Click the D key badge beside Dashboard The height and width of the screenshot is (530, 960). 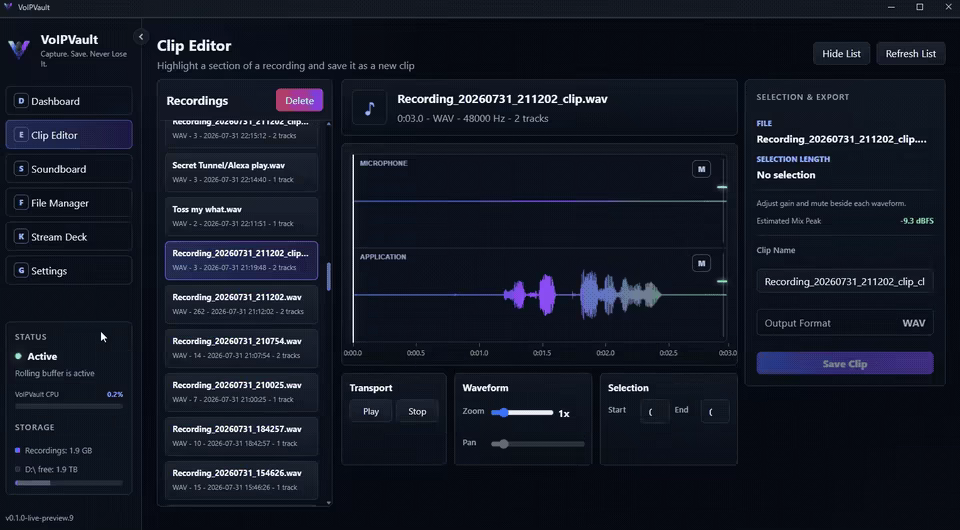coord(21,101)
